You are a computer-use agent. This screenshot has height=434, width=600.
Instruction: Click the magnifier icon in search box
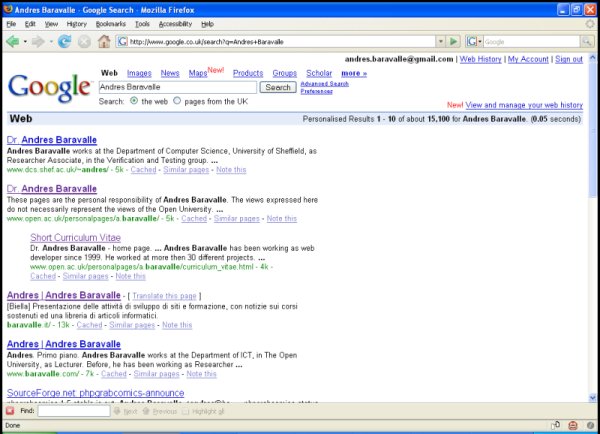point(587,41)
